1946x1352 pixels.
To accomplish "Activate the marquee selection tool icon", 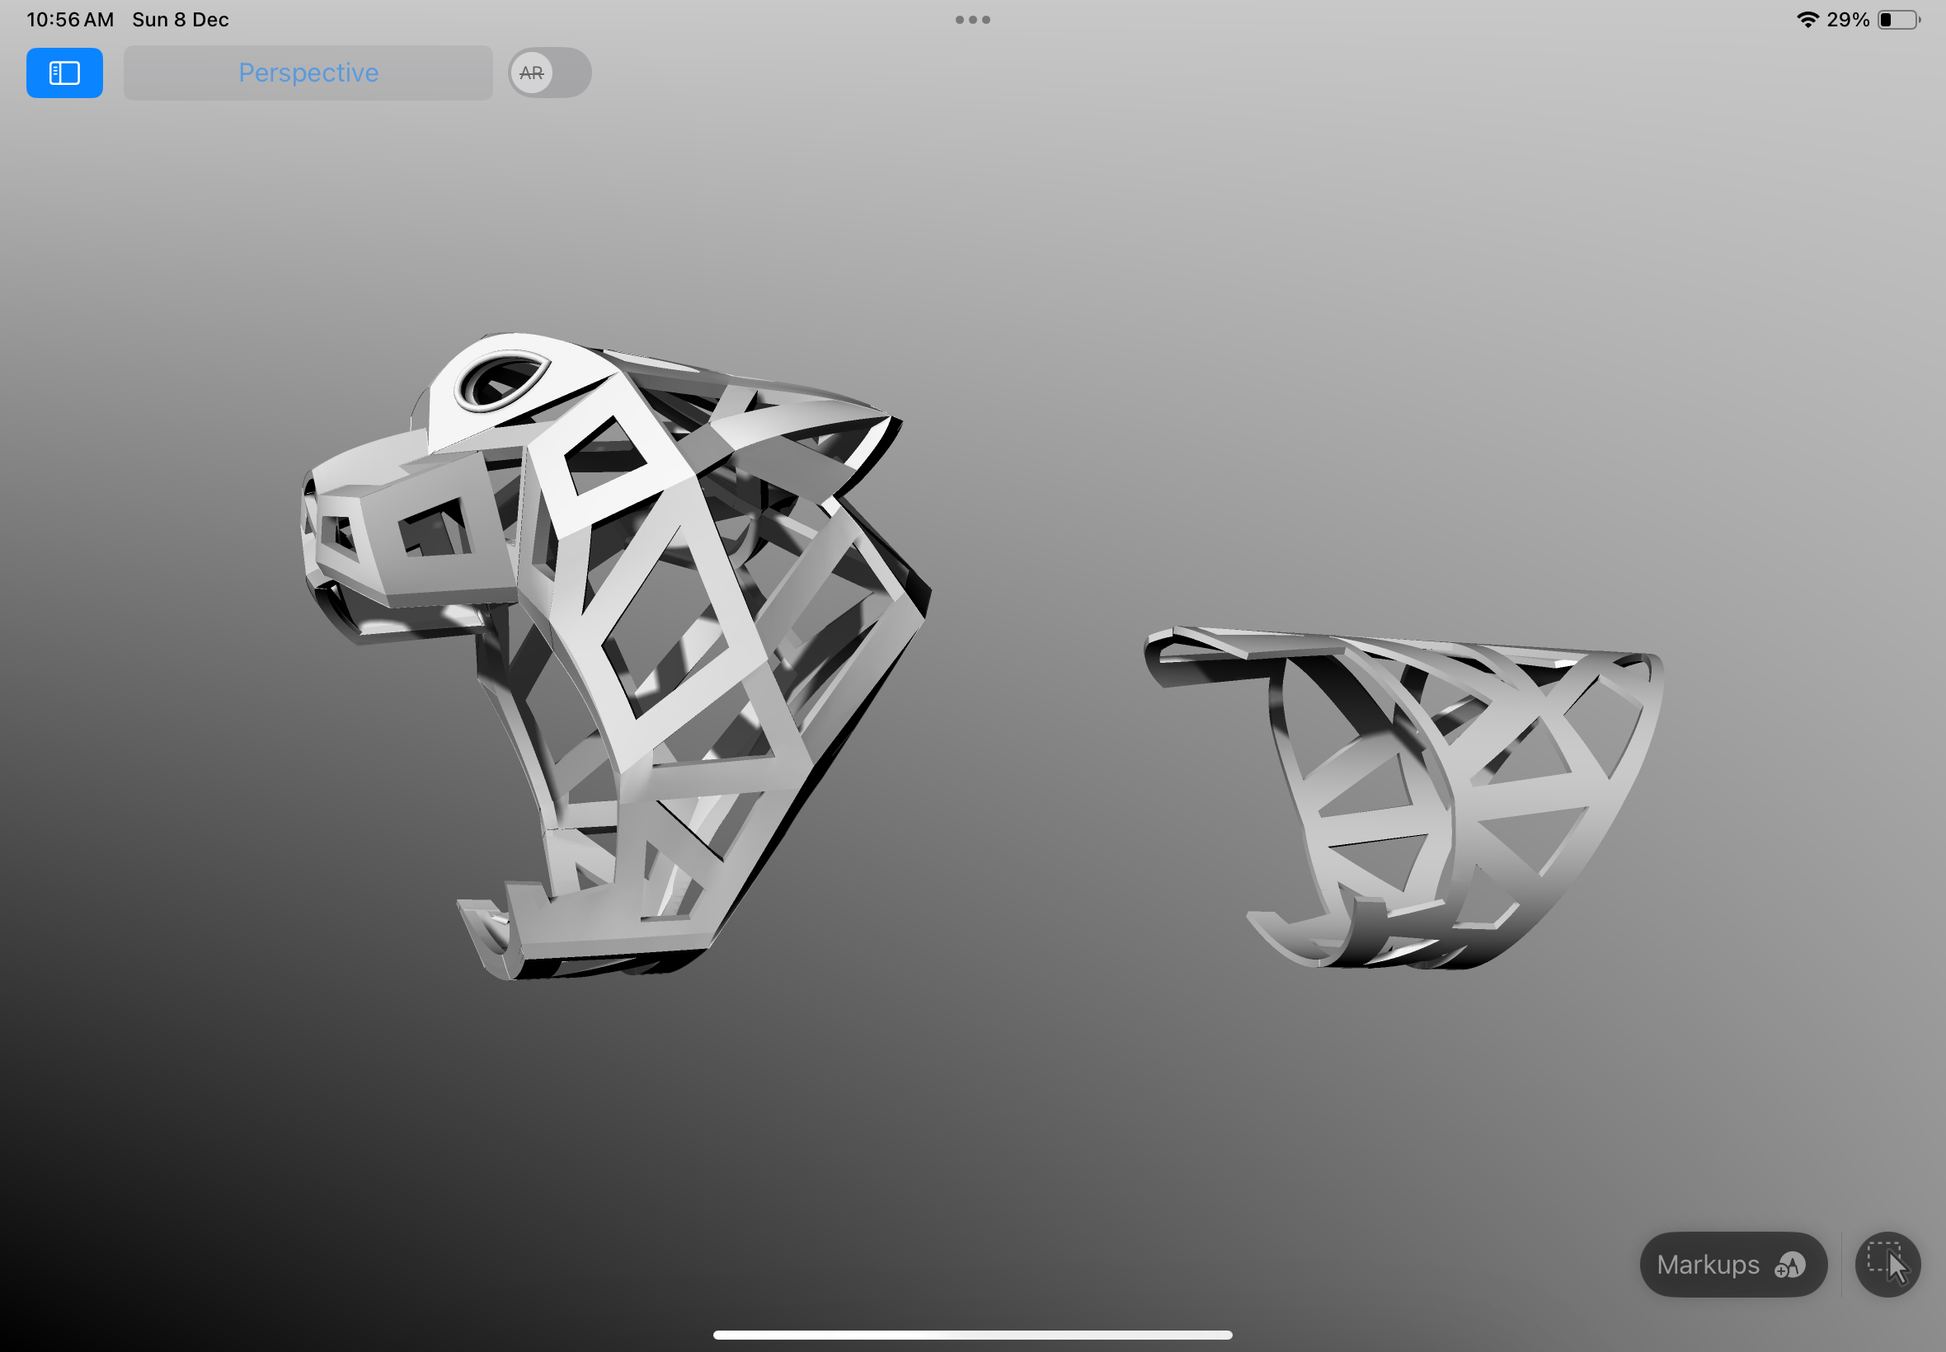I will [x=1887, y=1265].
